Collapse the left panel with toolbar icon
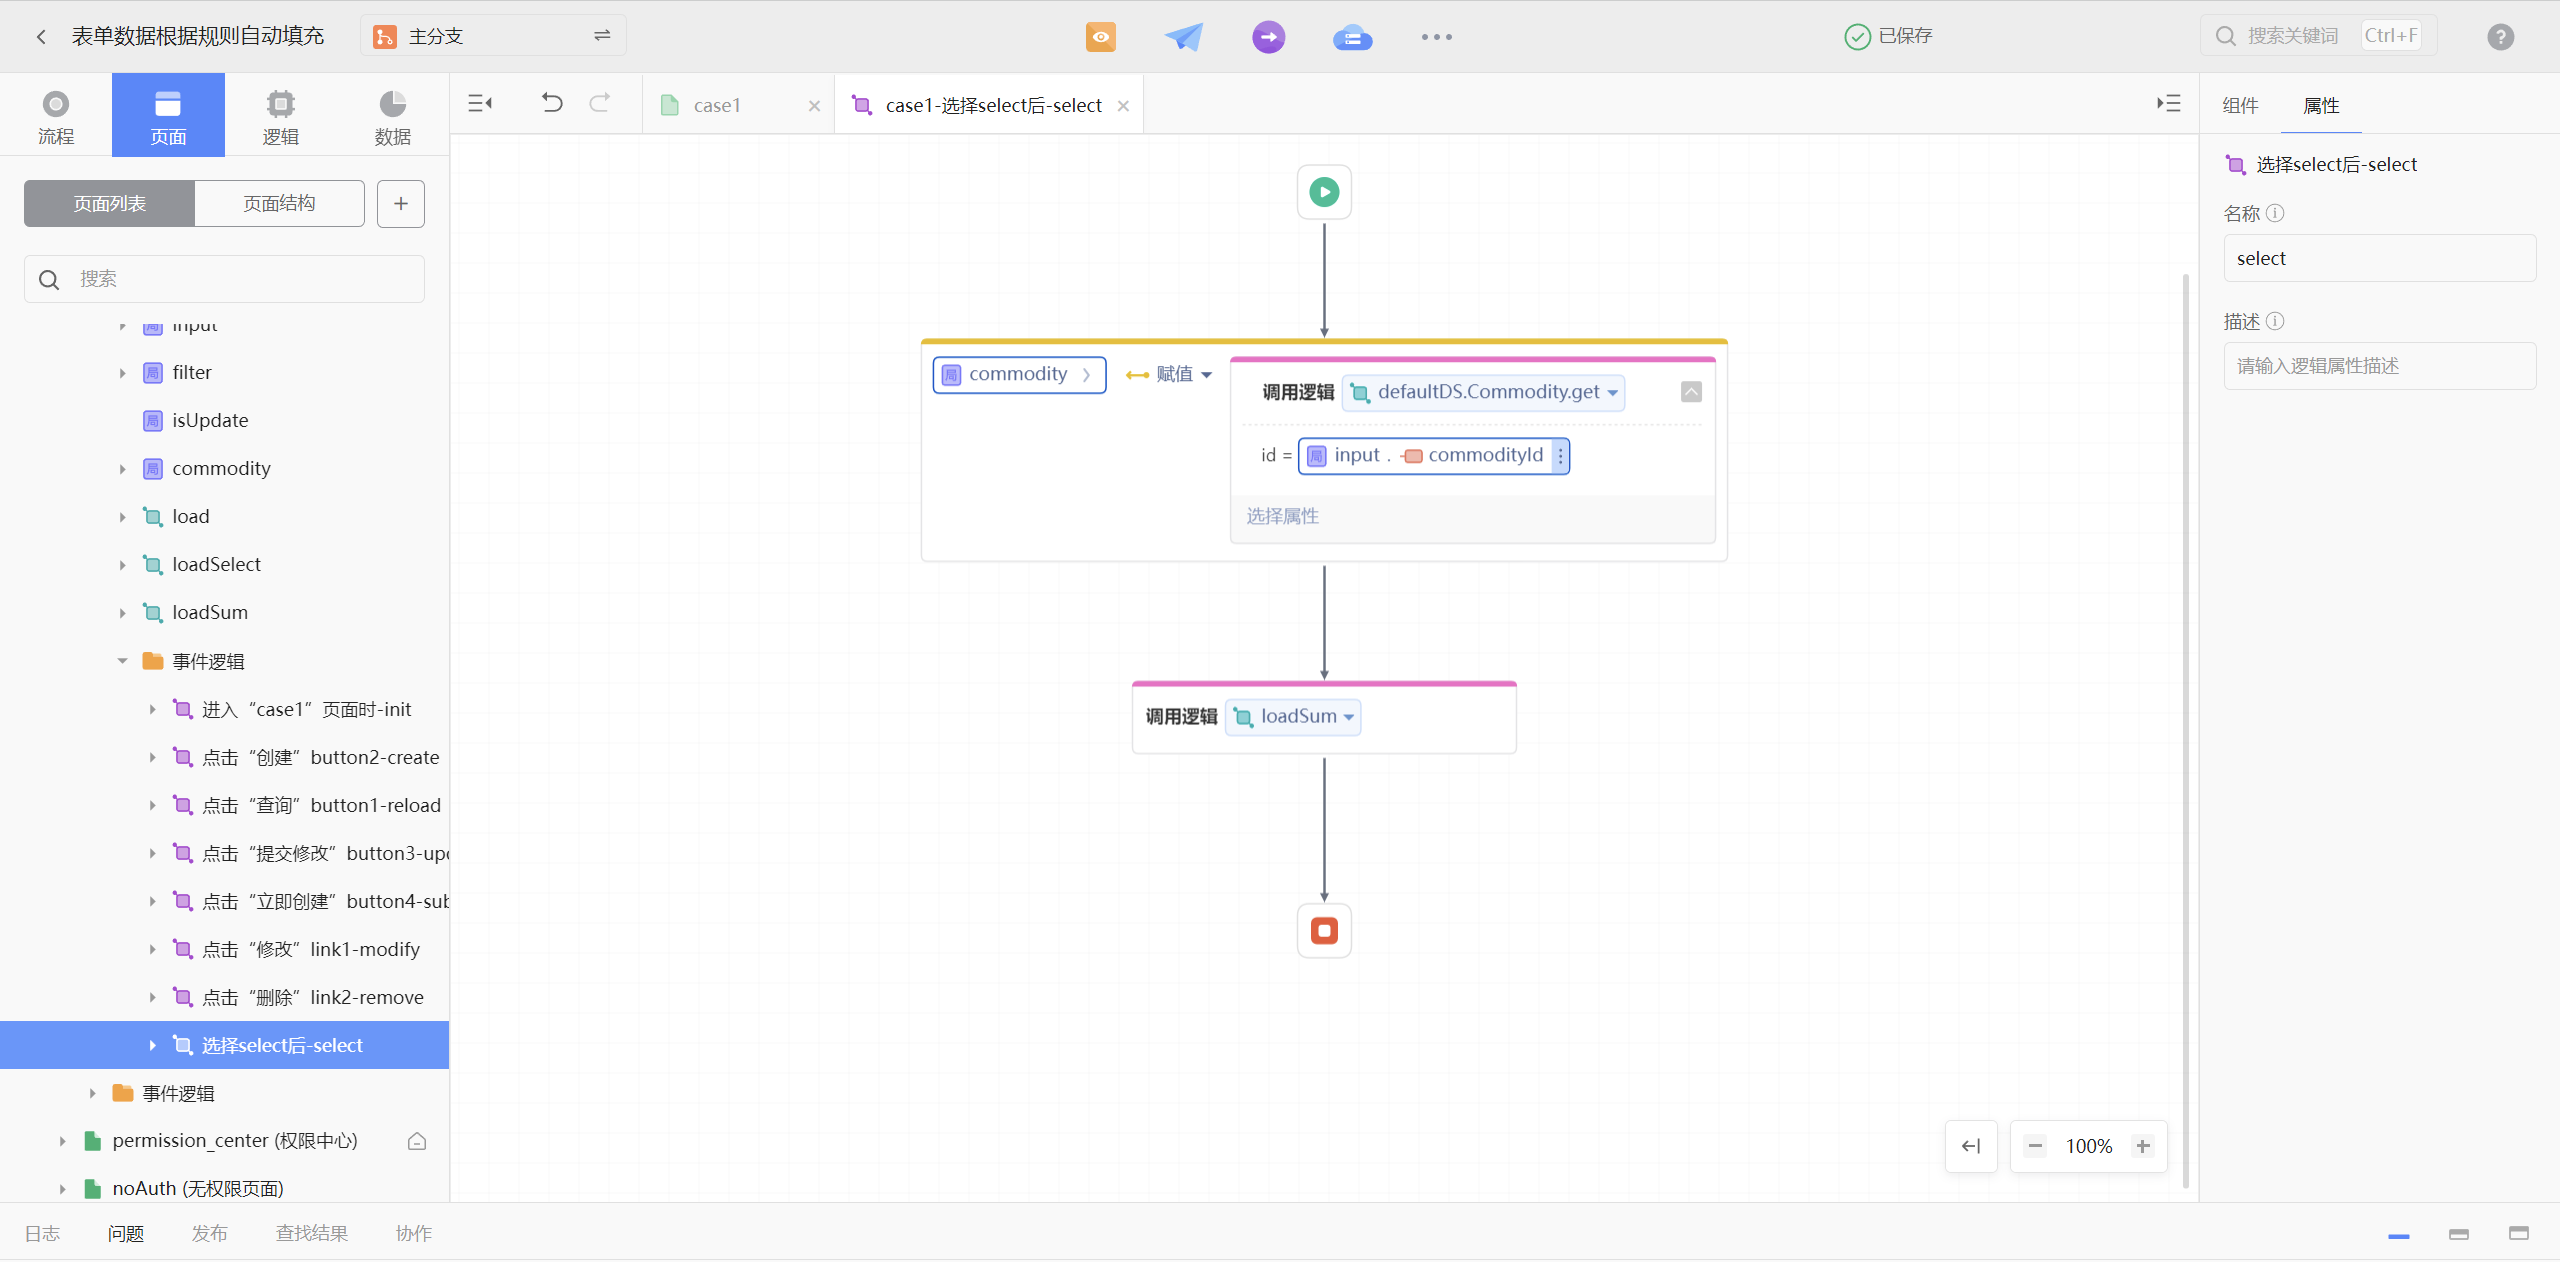2560x1262 pixels. (480, 103)
